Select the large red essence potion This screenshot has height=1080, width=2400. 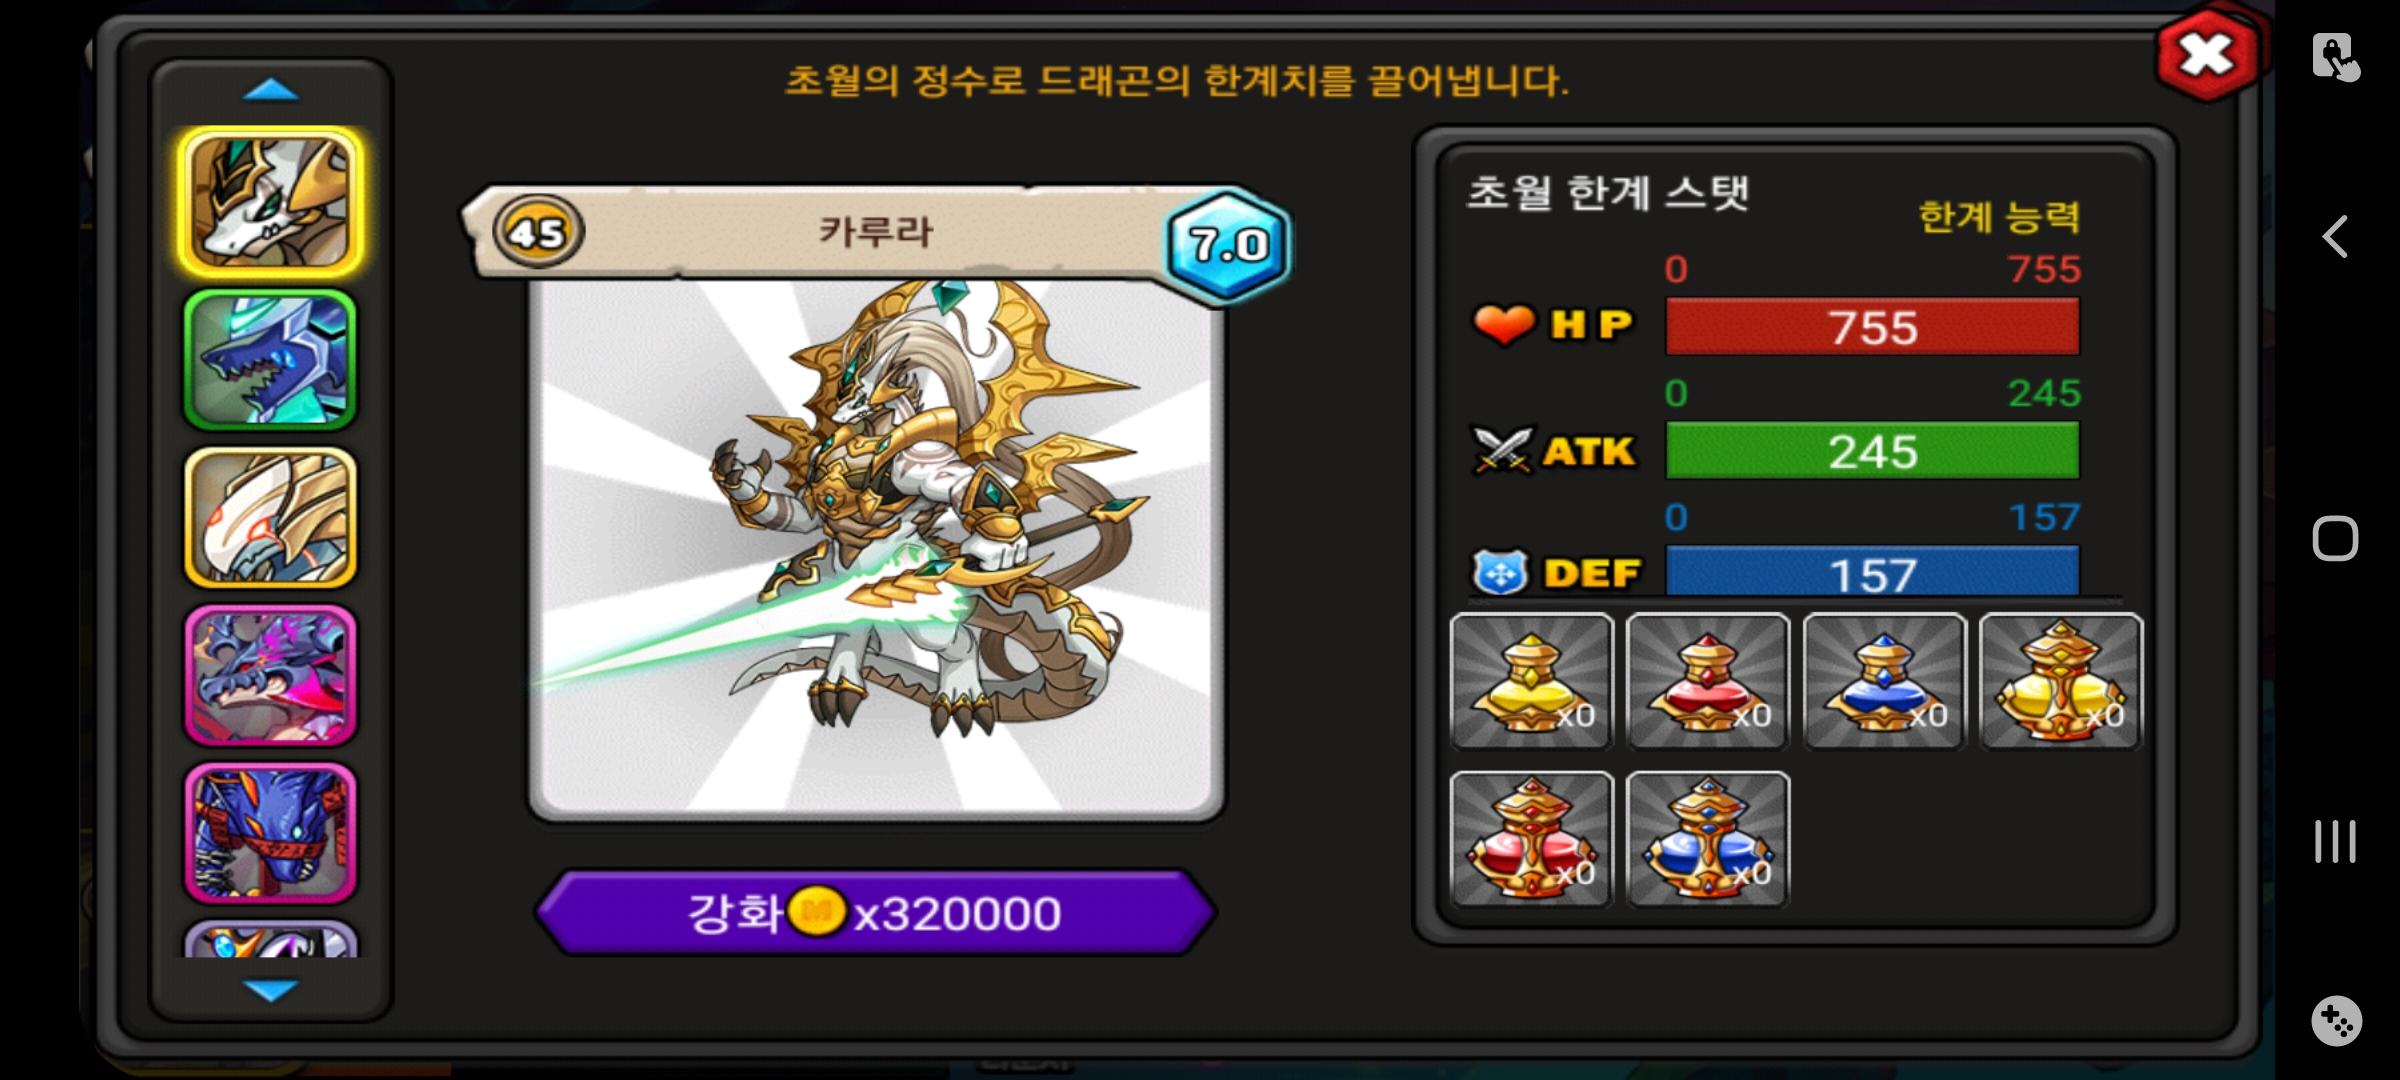coord(1531,838)
